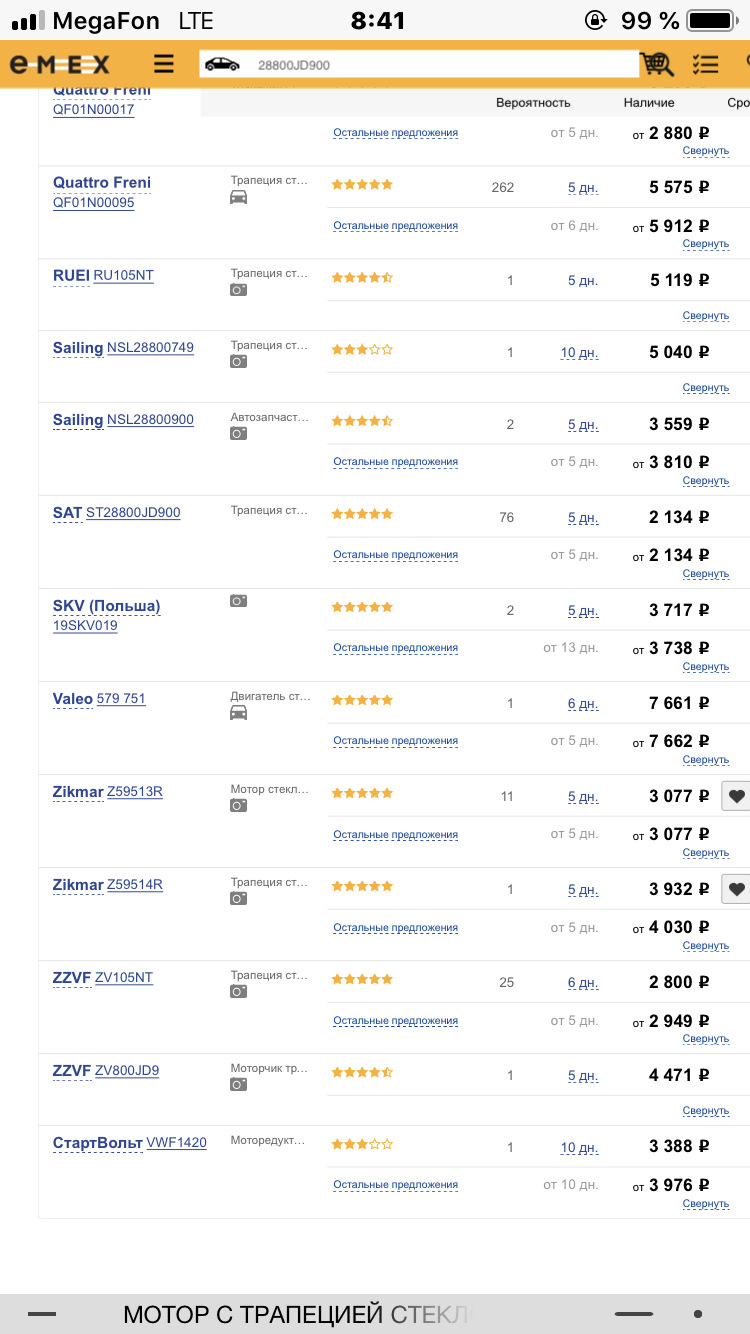
Task: Open the checklist icon in header
Action: (705, 65)
